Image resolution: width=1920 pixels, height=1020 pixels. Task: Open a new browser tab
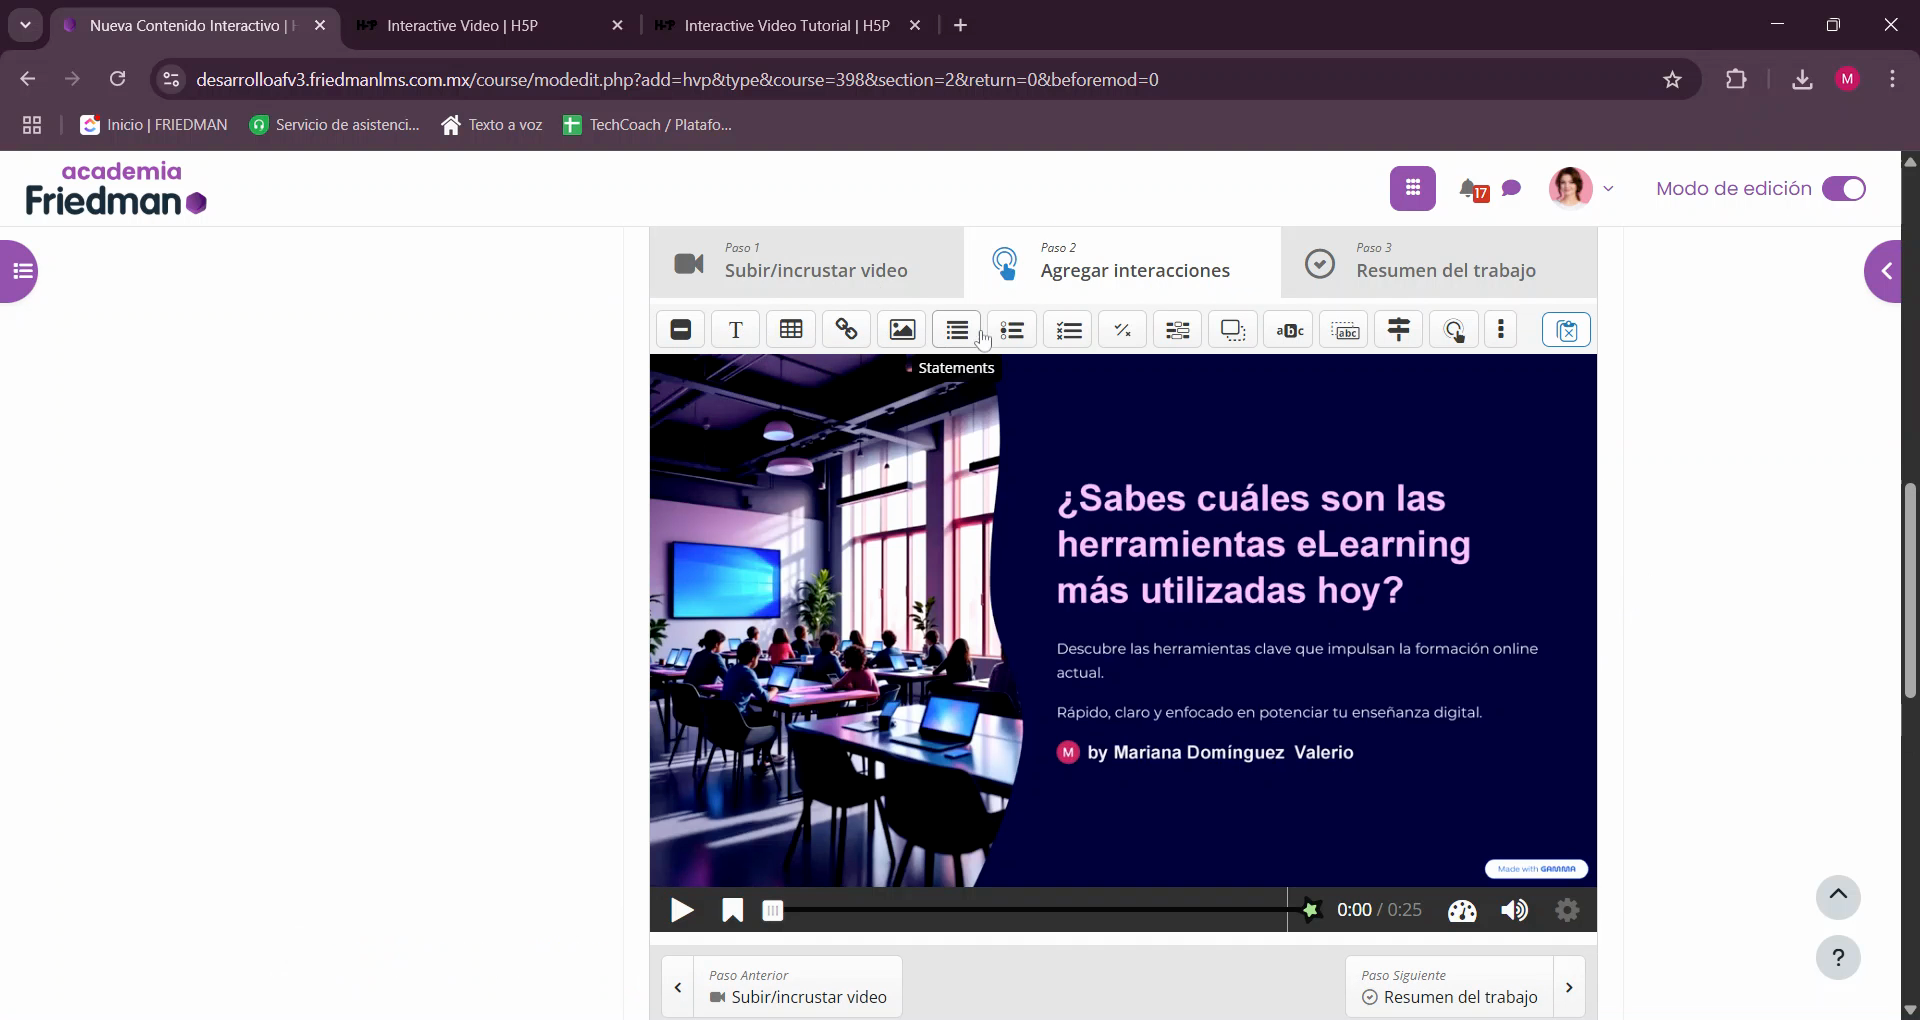[x=961, y=26]
